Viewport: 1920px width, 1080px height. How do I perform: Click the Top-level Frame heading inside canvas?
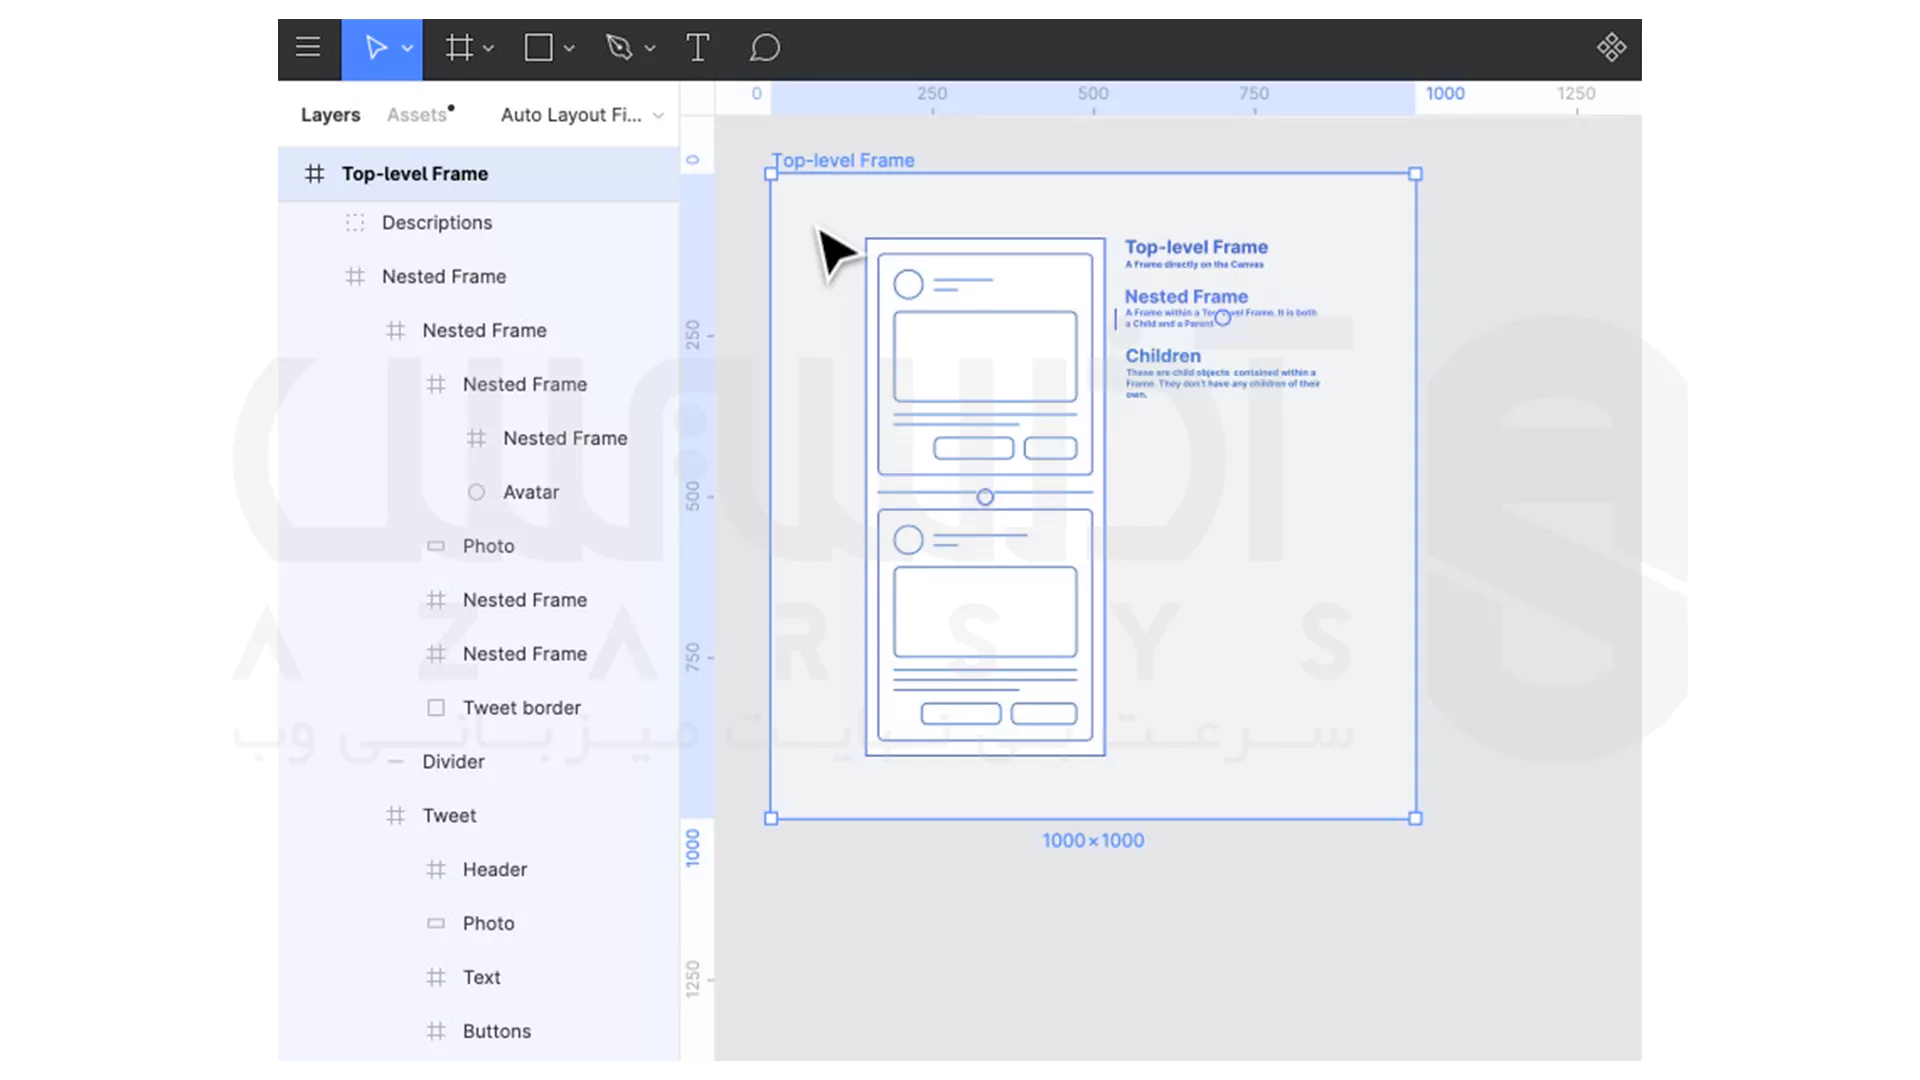(1196, 247)
